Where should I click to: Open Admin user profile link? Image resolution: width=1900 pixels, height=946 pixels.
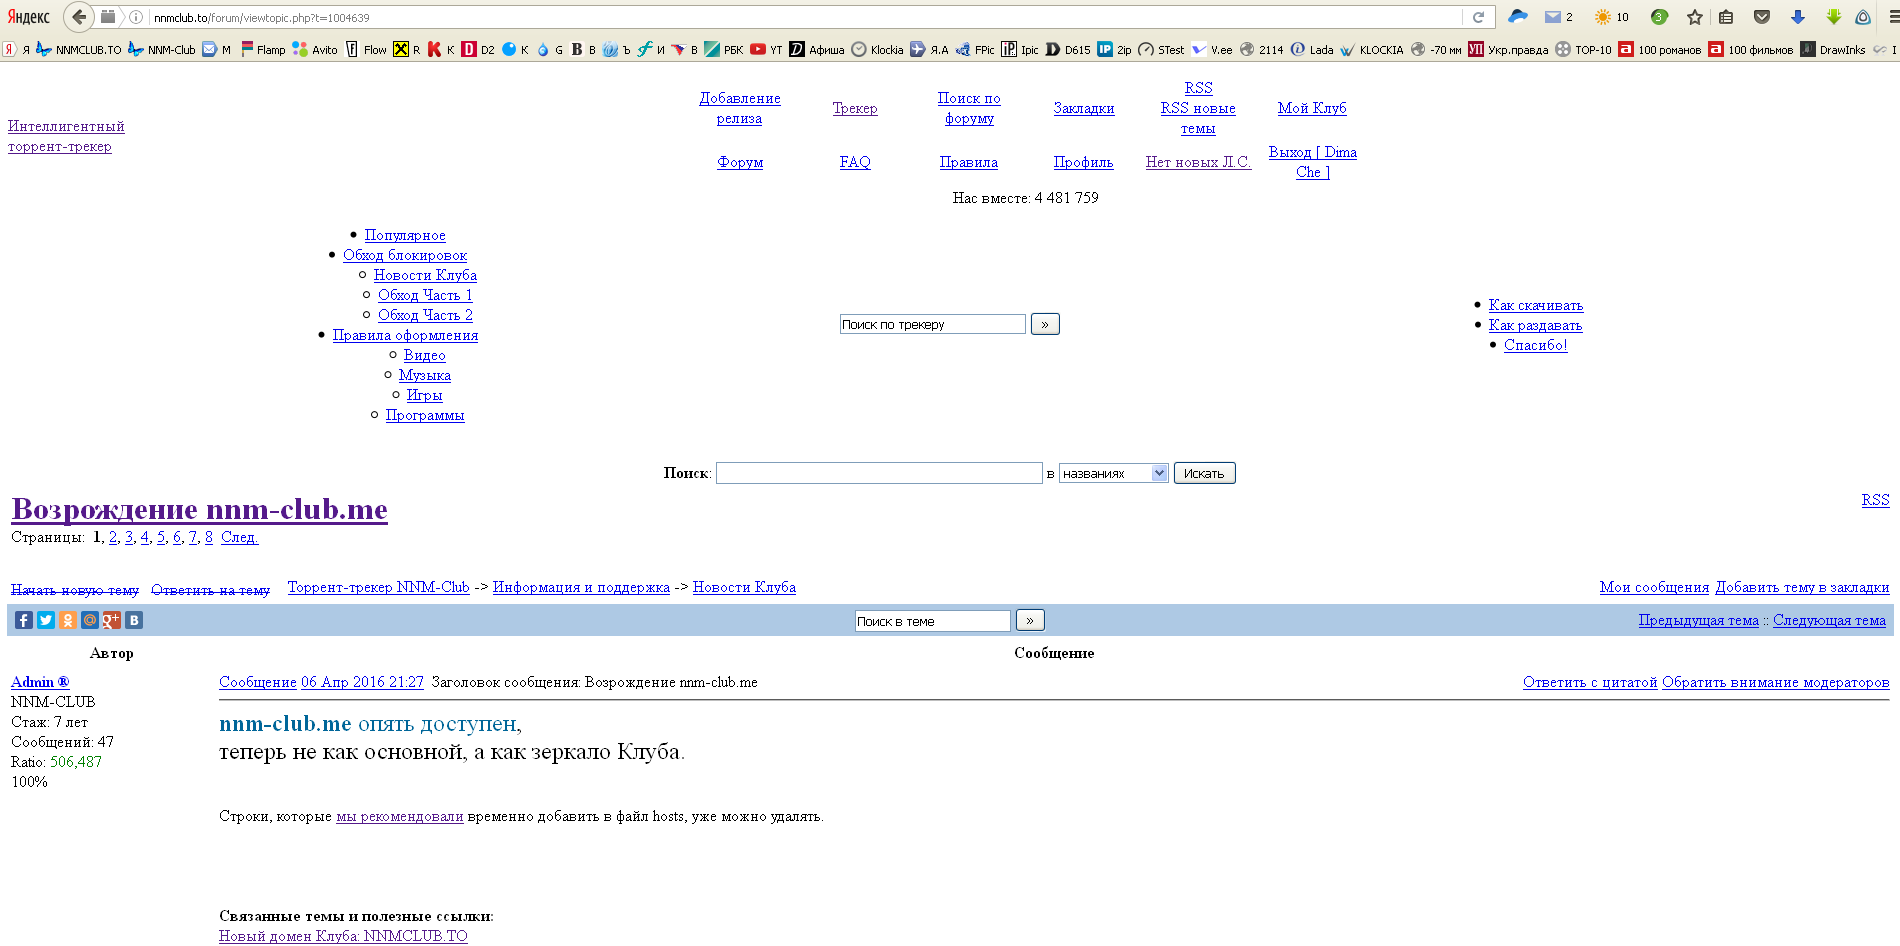[33, 682]
